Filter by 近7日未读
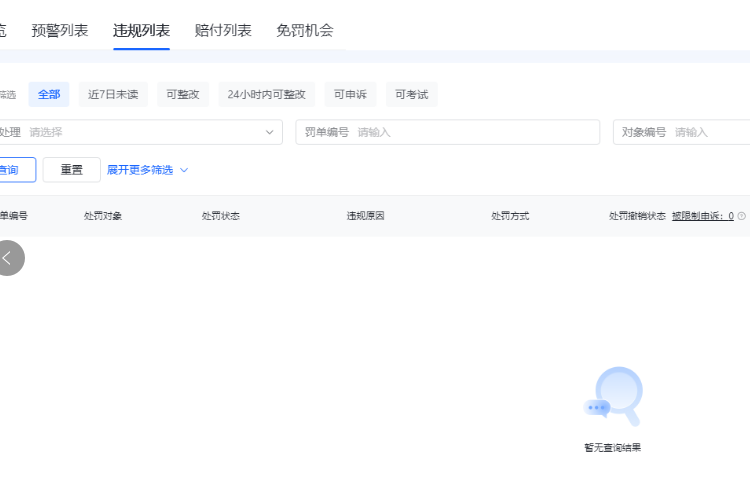Viewport: 750px width, 490px height. (113, 95)
